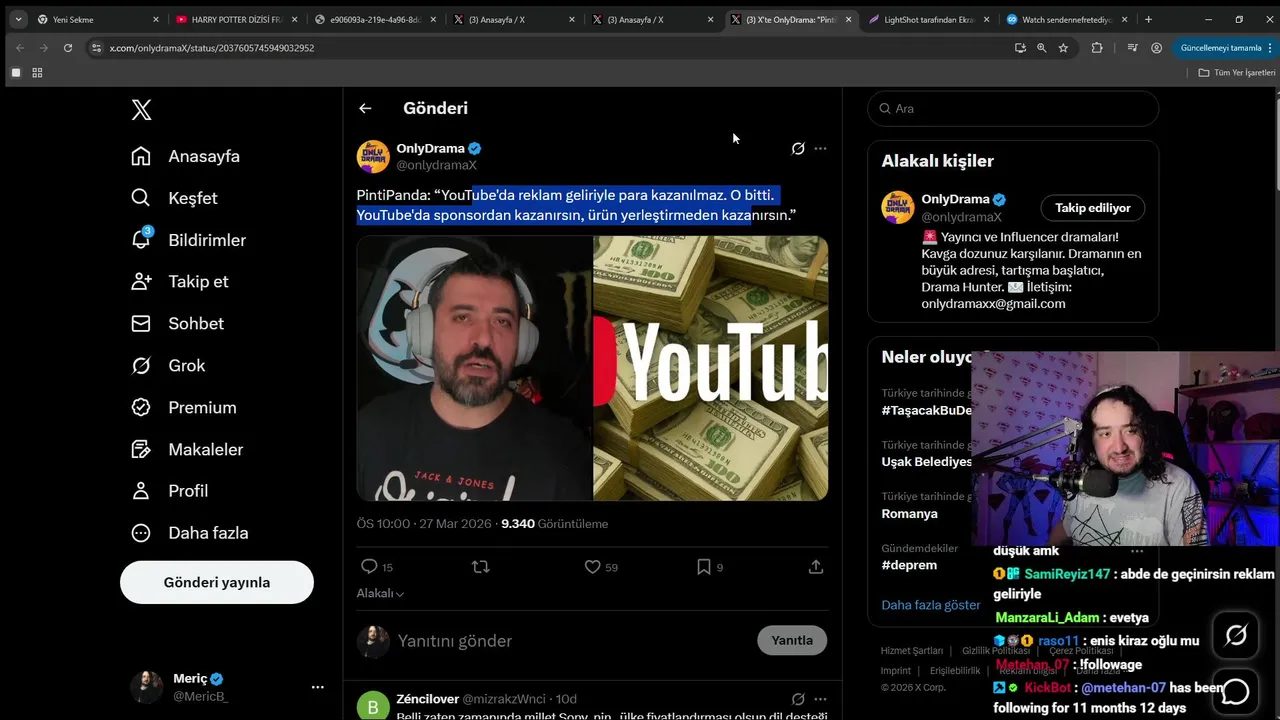Switch to HARRY POTTER DİZİSİ tab
This screenshot has height=720, width=1280.
[x=237, y=19]
